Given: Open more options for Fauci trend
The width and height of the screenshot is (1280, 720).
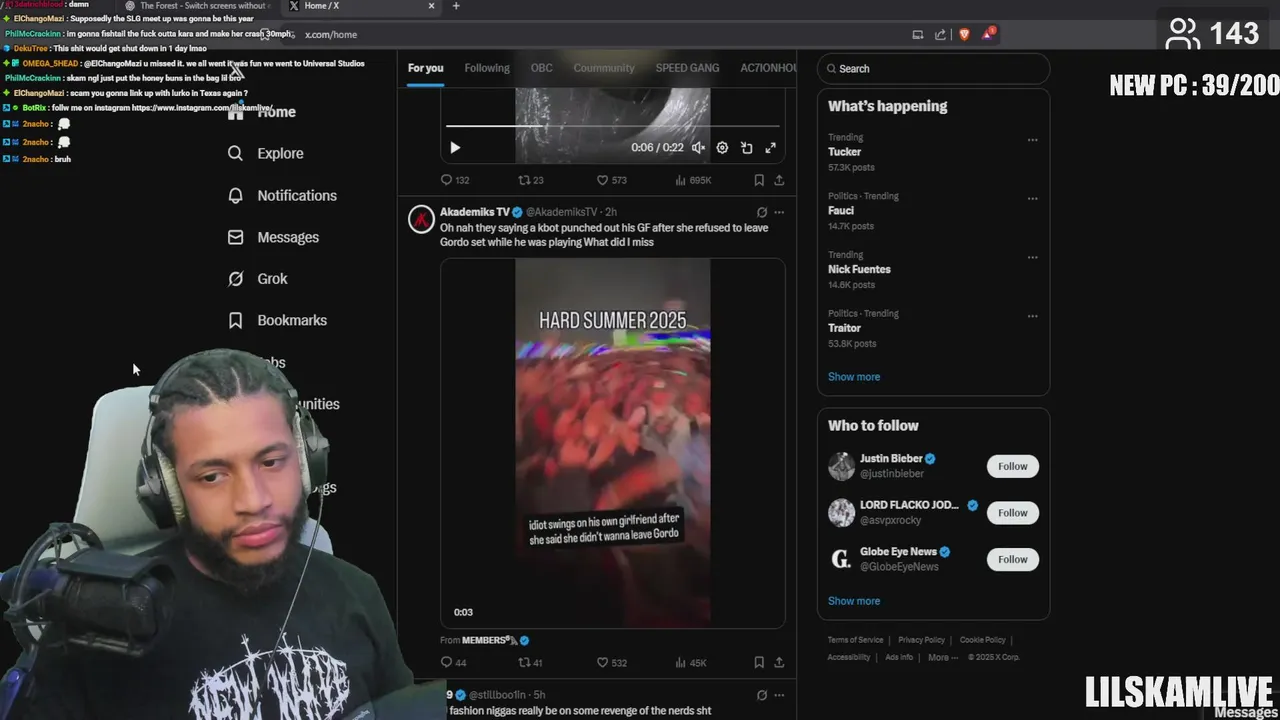Looking at the screenshot, I should coord(1032,198).
